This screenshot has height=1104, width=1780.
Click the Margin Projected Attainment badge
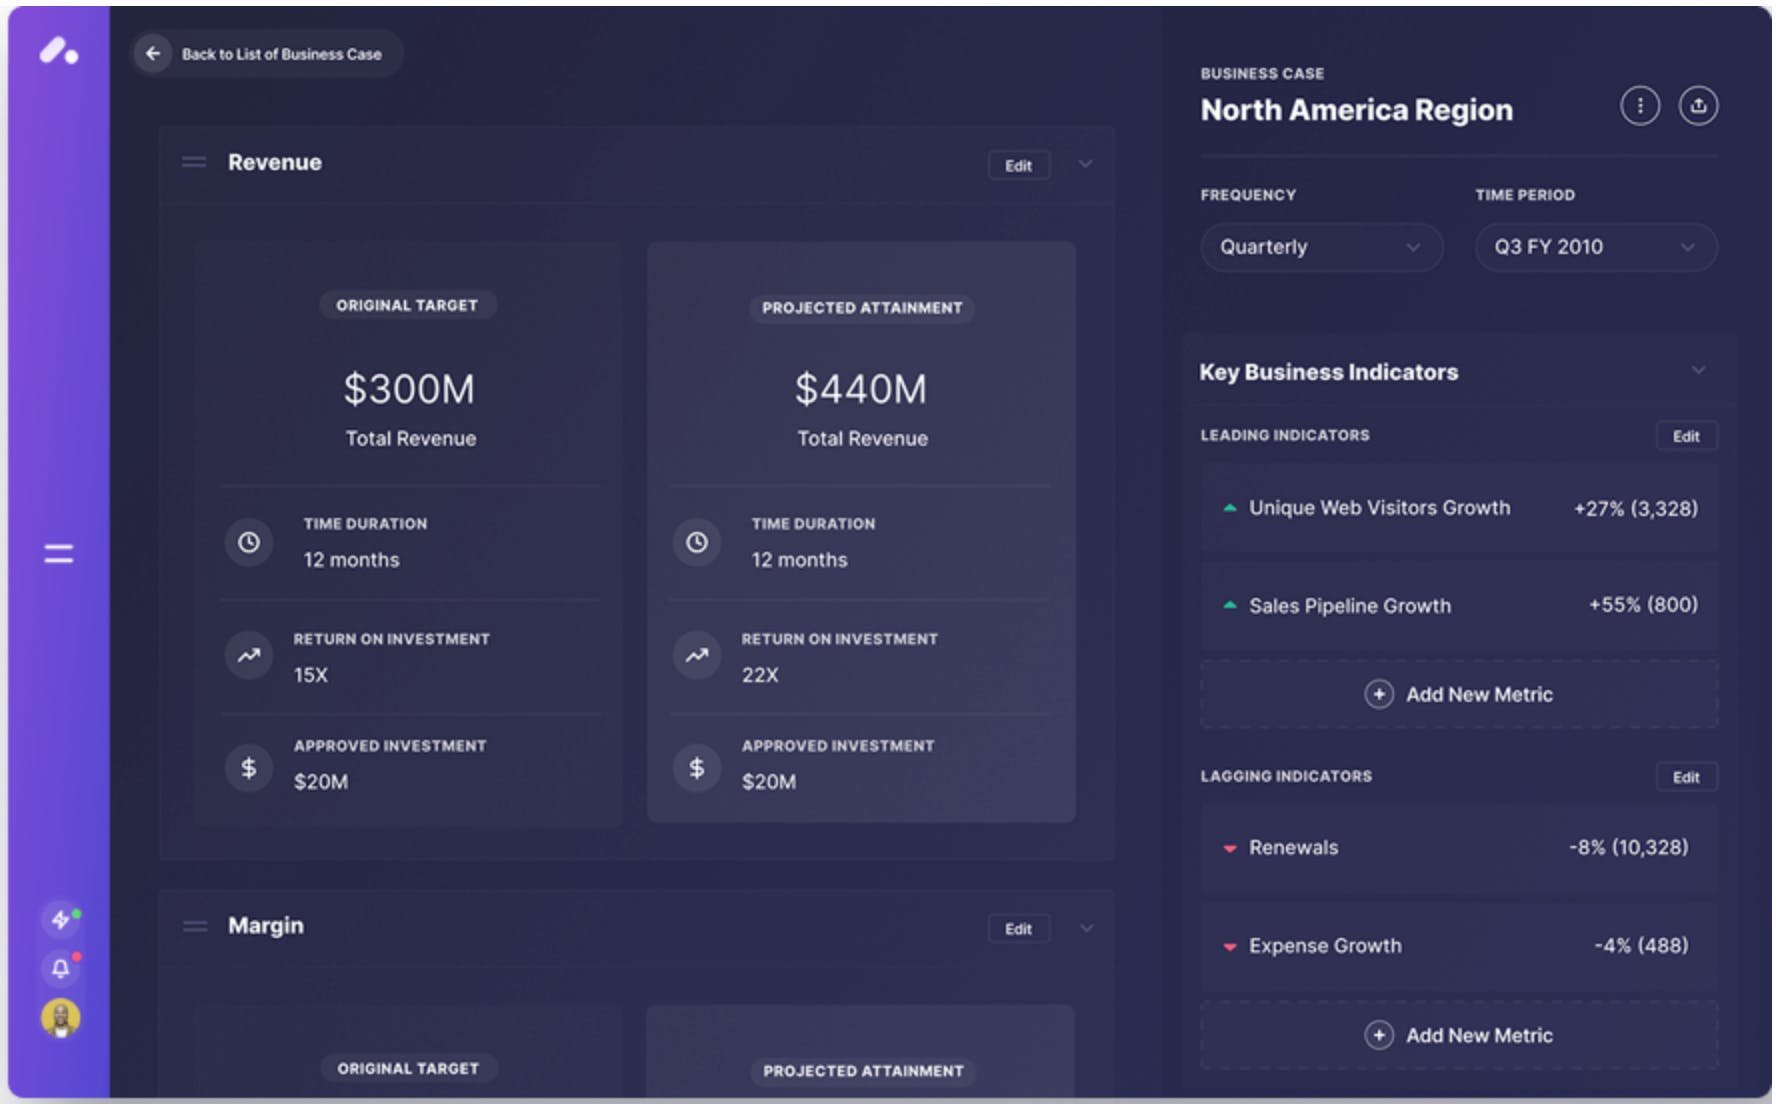863,1071
